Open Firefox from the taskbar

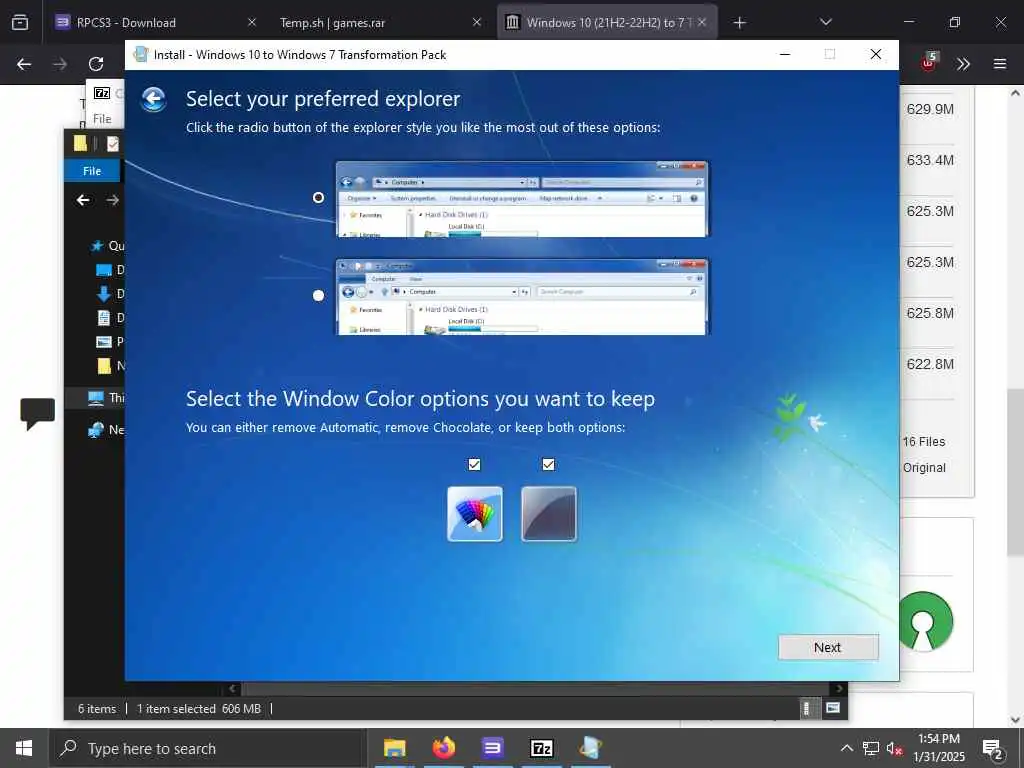[443, 748]
